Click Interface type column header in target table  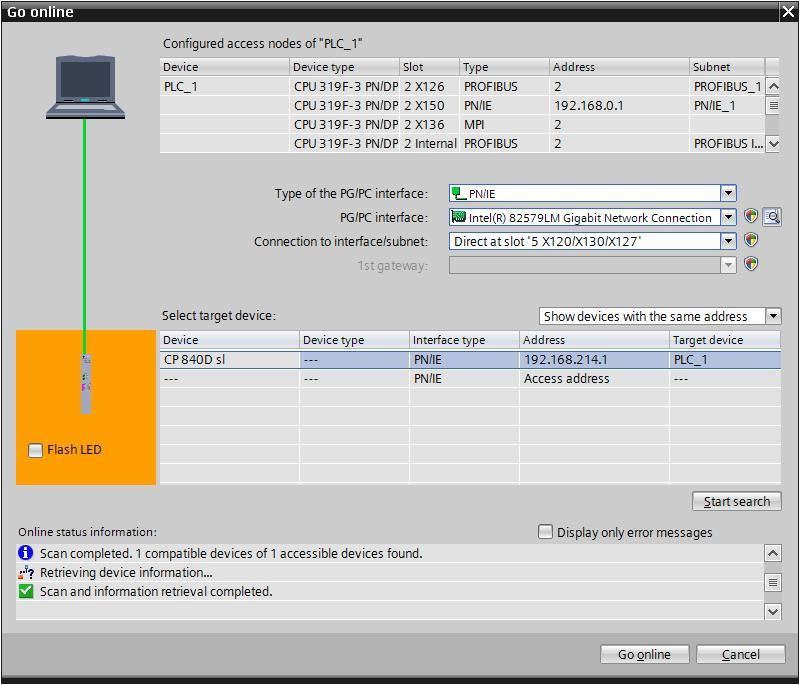click(x=464, y=340)
